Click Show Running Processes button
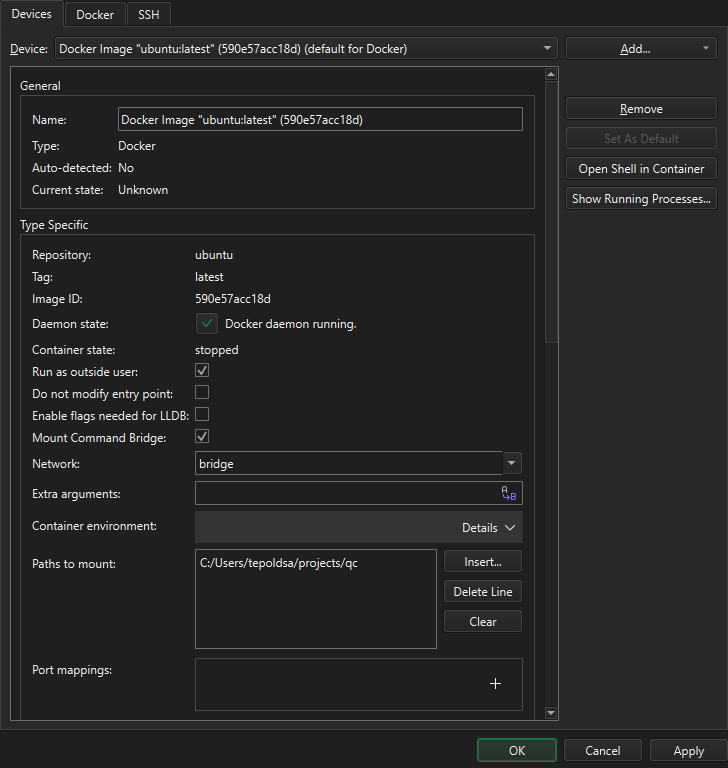728x768 pixels. coord(641,199)
